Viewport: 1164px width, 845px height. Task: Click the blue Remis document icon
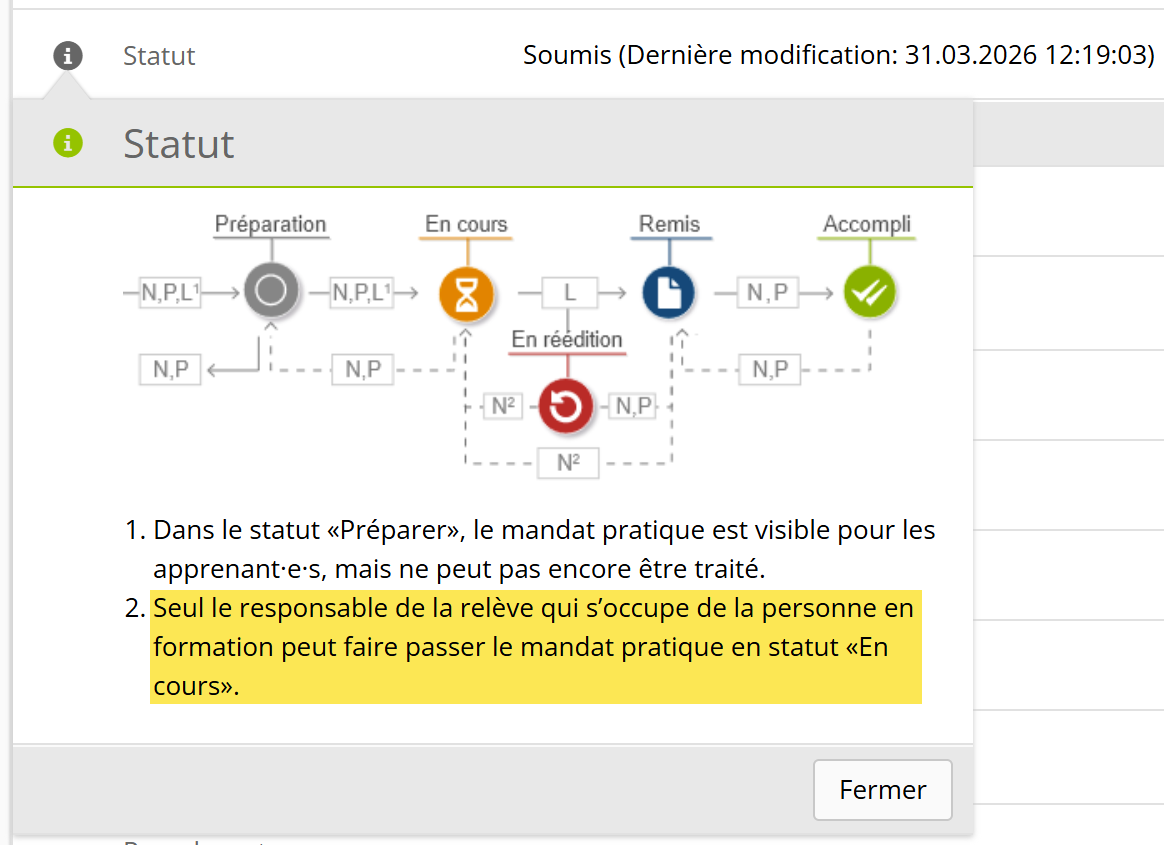point(669,293)
